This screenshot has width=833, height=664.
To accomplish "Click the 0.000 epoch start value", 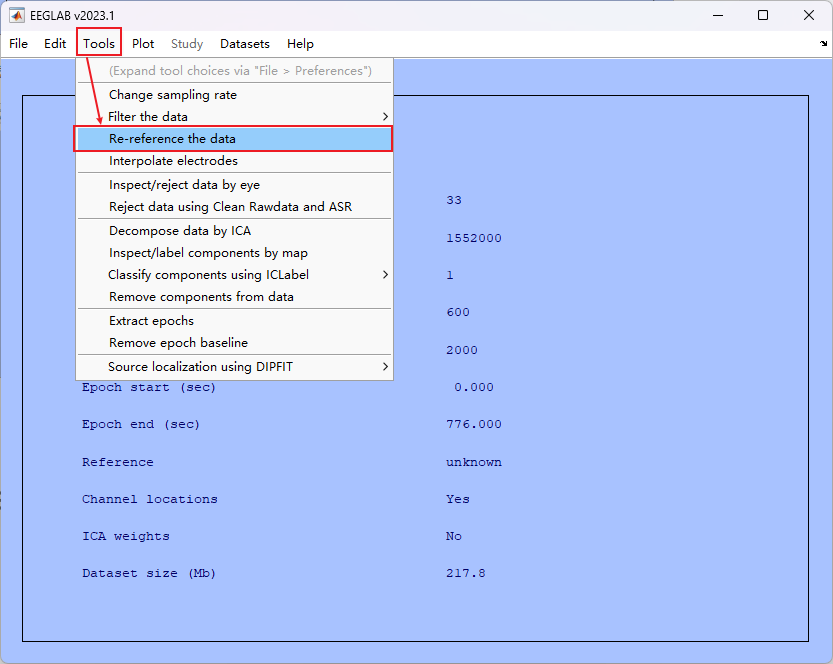I will (x=474, y=387).
